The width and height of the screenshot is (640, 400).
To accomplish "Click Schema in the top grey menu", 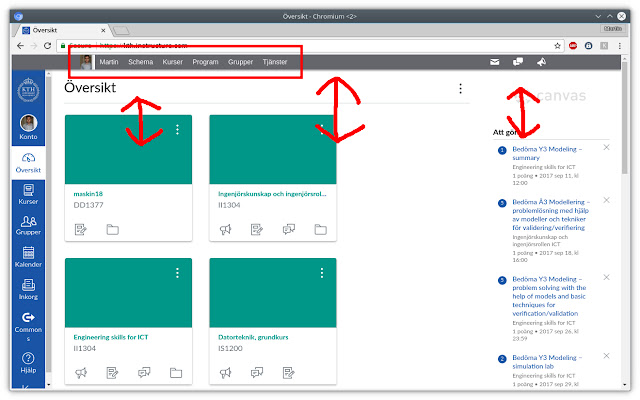I will [140, 62].
